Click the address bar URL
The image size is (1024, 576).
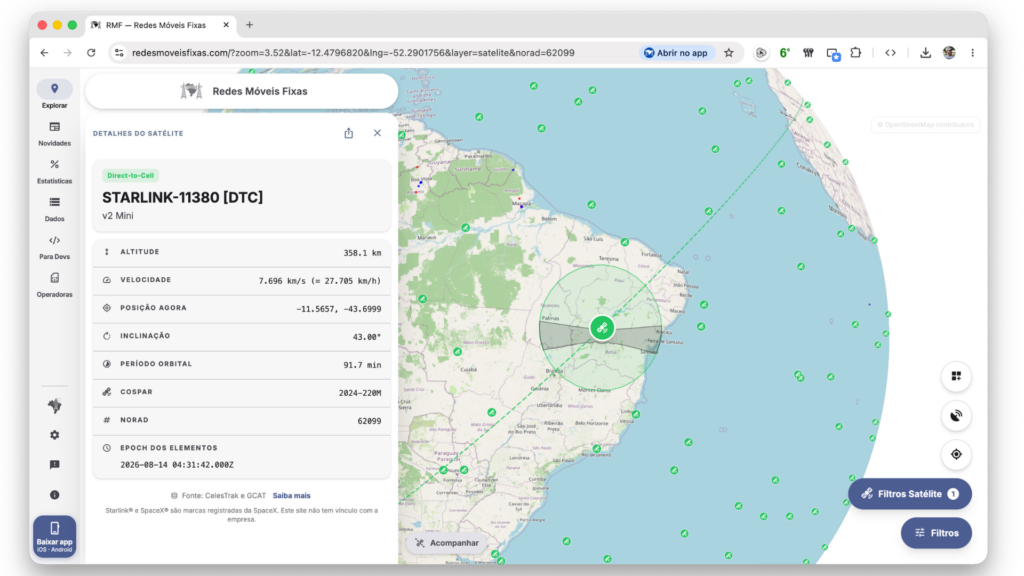point(353,53)
